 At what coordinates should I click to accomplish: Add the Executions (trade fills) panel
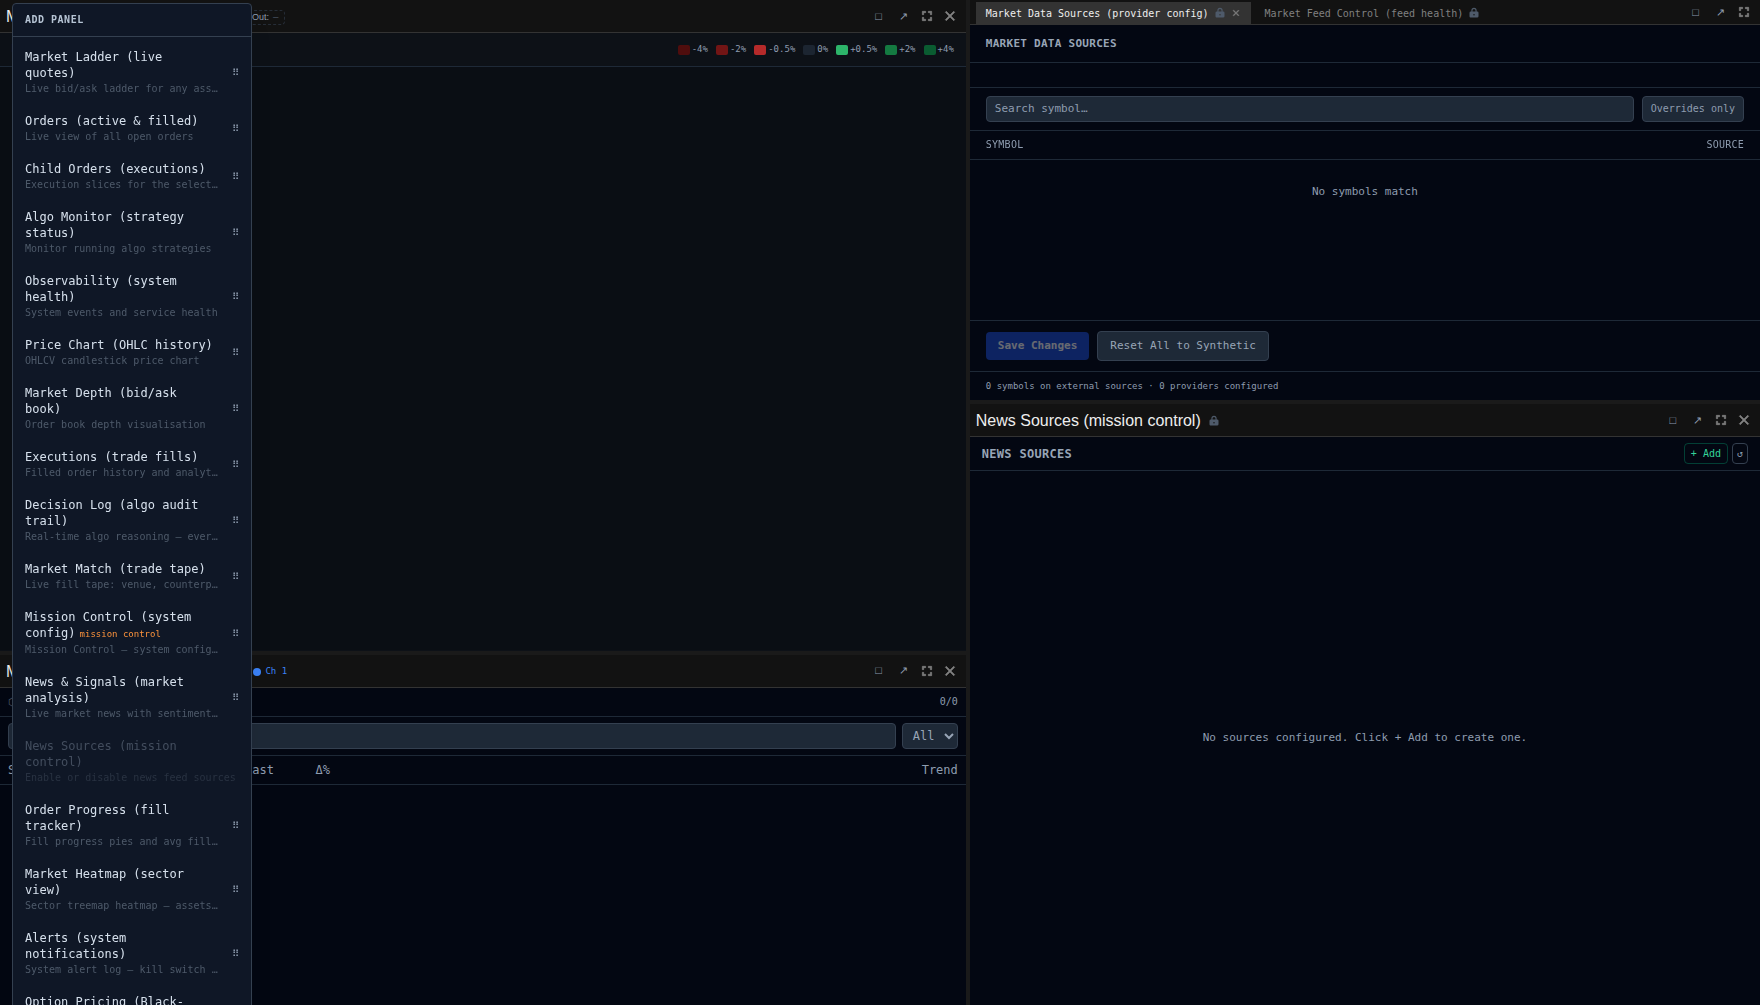tap(131, 464)
